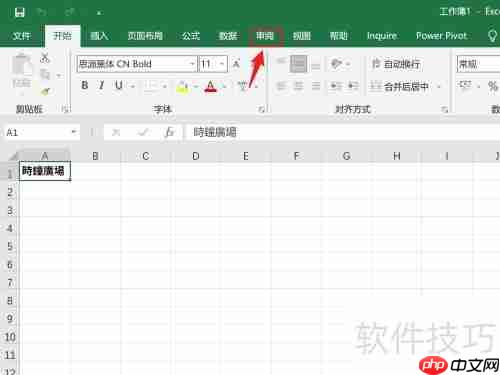
Task: Click the Copy icon
Action: 45,74
